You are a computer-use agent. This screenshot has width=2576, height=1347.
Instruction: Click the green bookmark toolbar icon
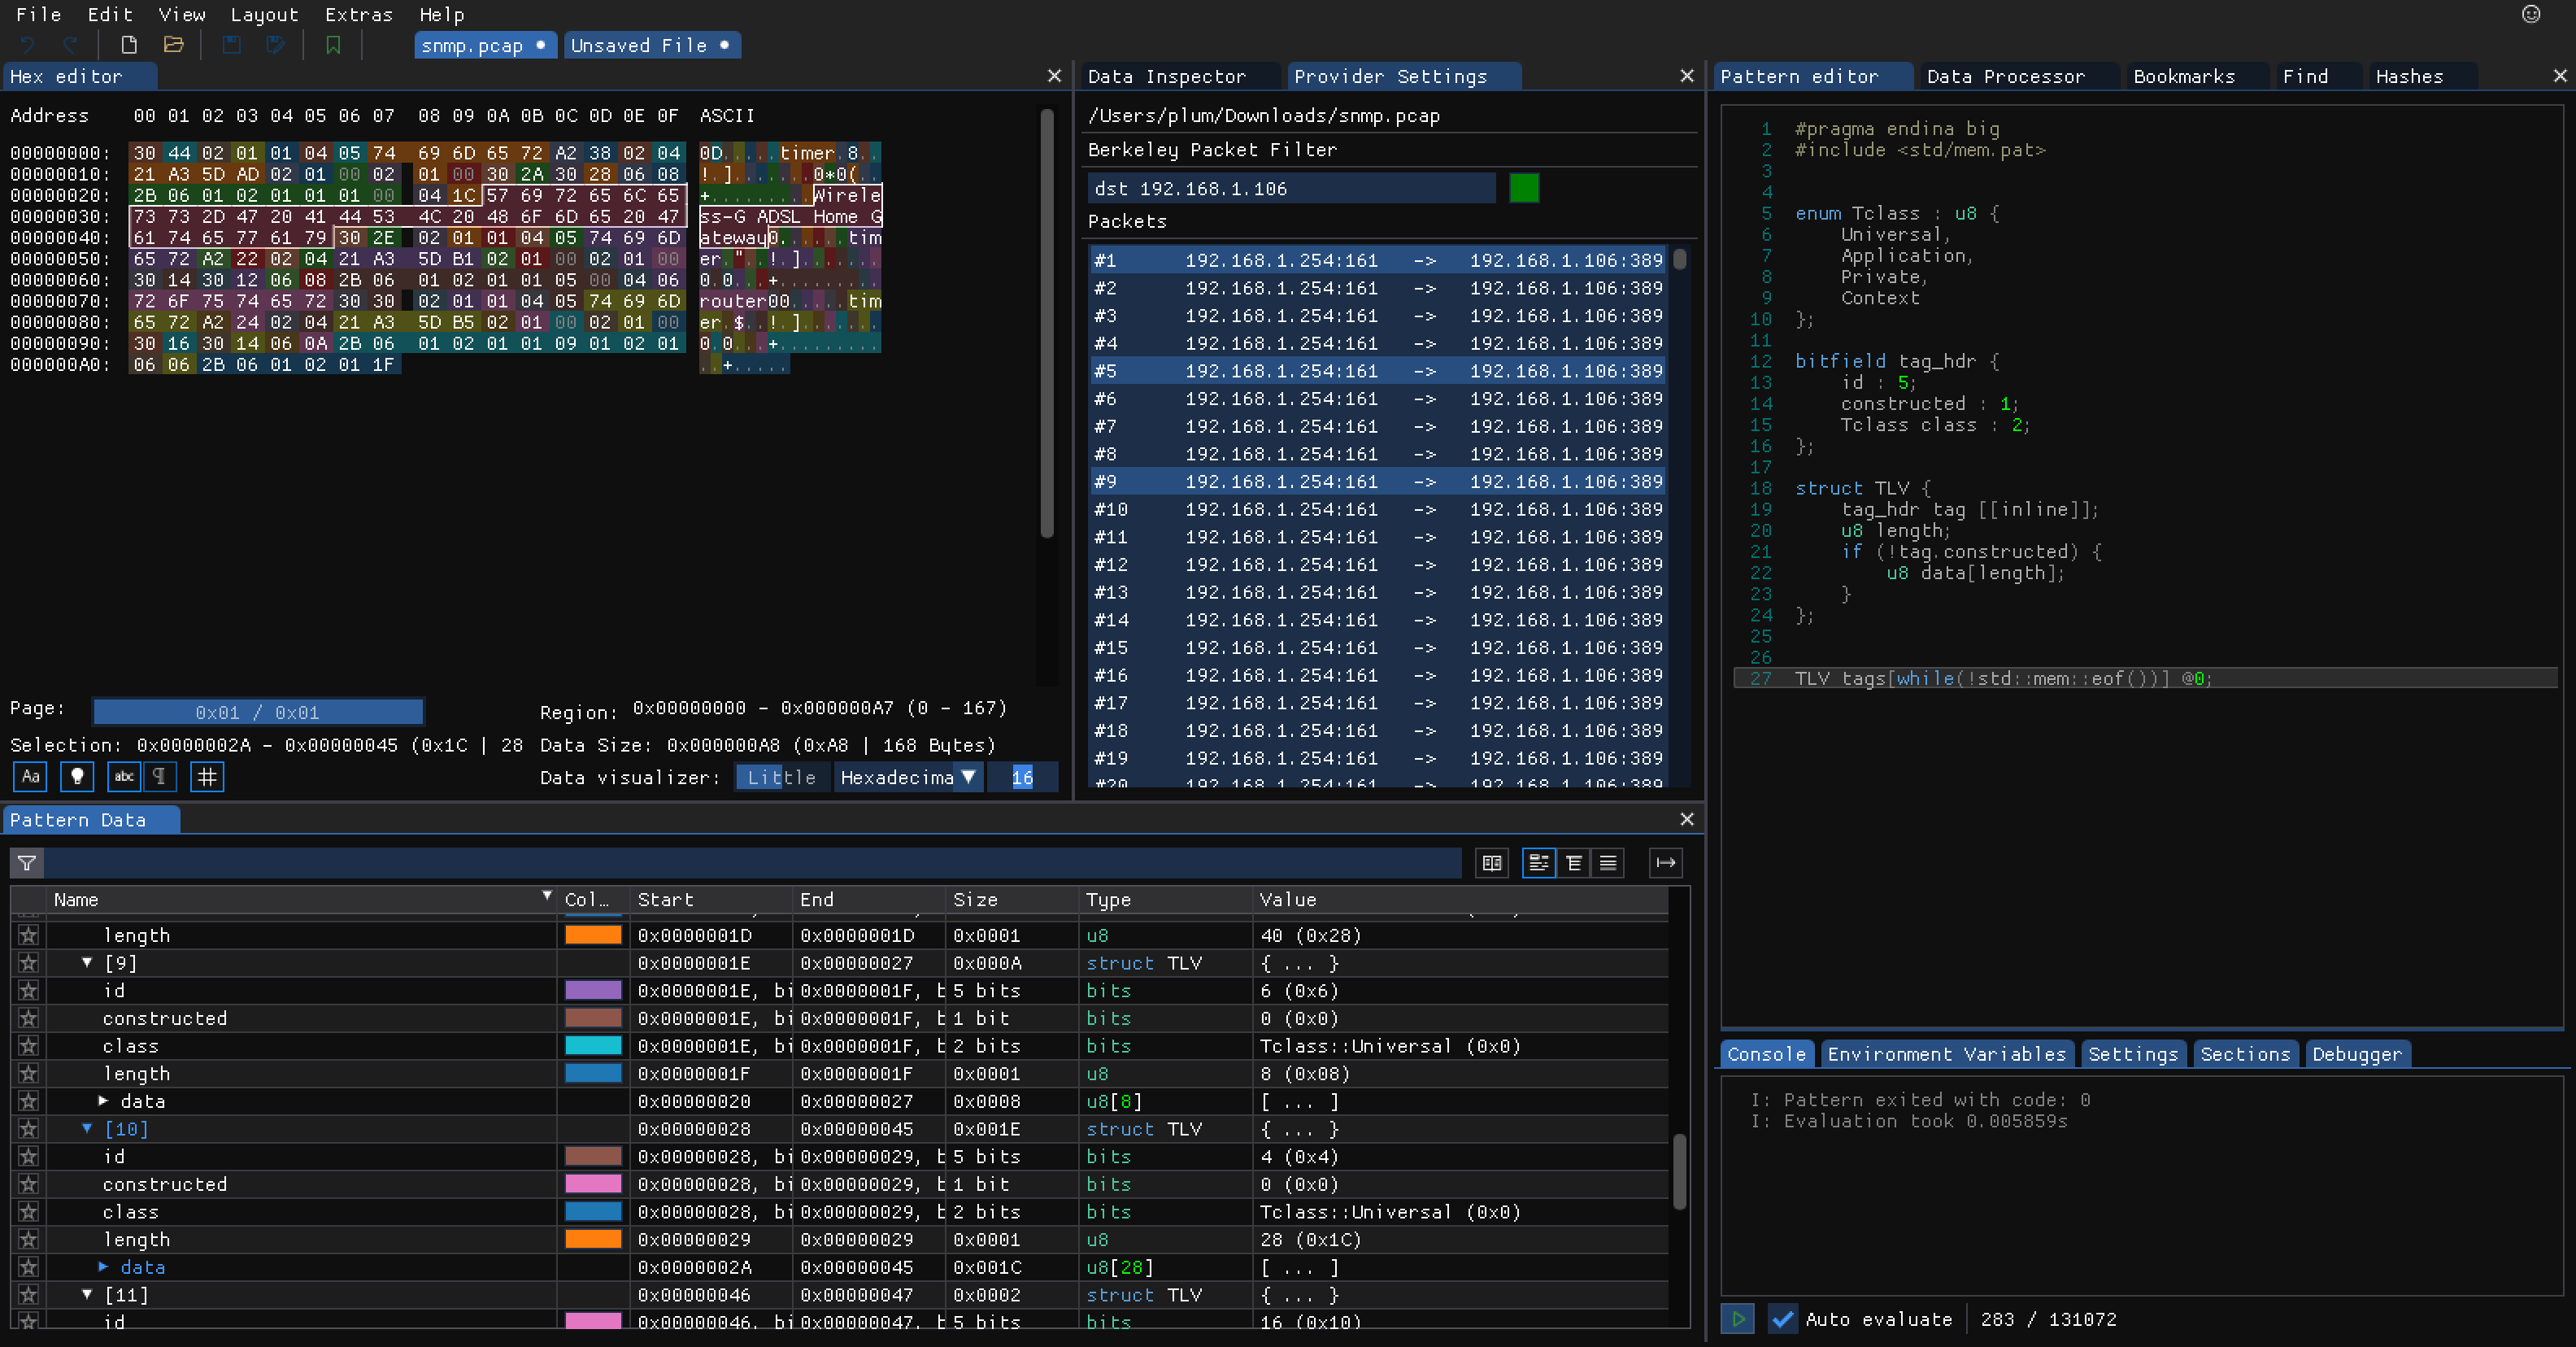pos(333,45)
